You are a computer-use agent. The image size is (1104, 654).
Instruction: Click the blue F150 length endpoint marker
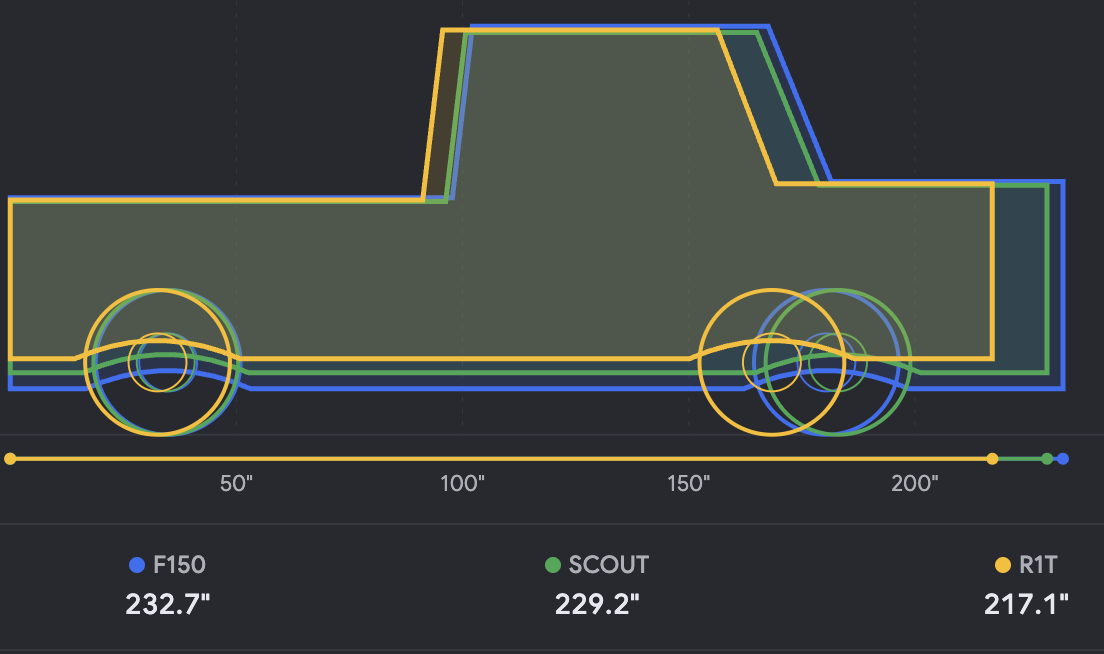click(1063, 459)
